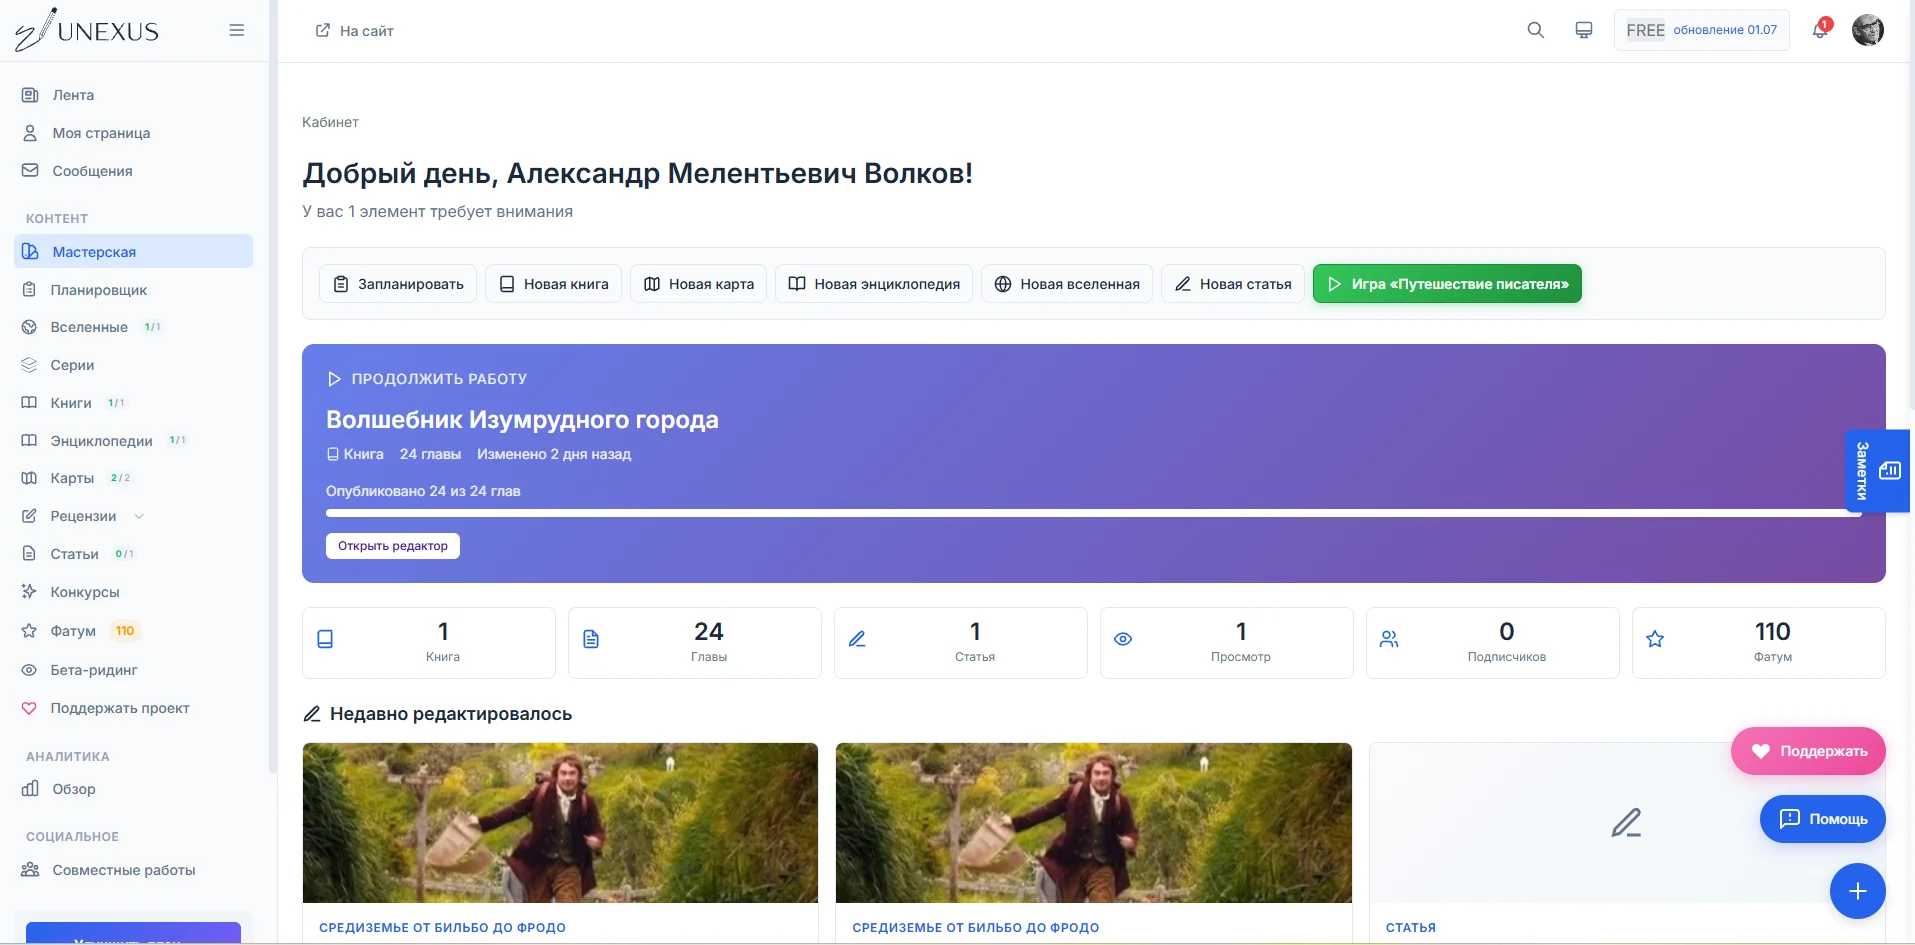Image resolution: width=1915 pixels, height=945 pixels.
Task: Go to Лента in the sidebar
Action: [134, 95]
